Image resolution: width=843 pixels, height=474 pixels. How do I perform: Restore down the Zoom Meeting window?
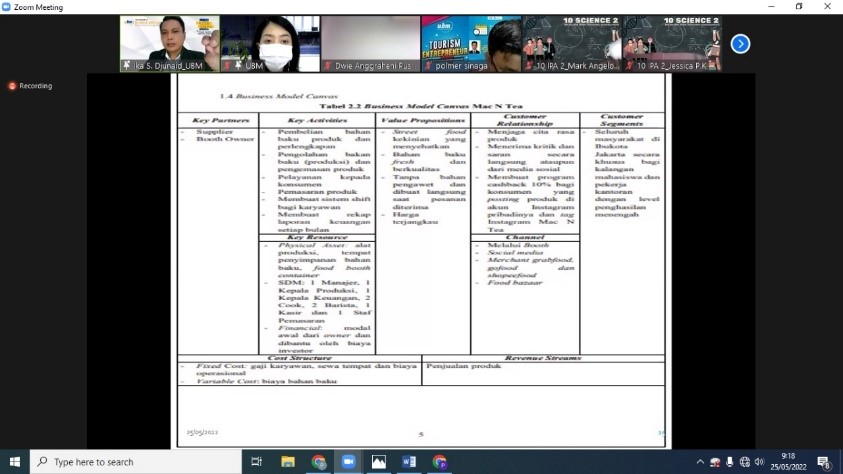click(799, 6)
